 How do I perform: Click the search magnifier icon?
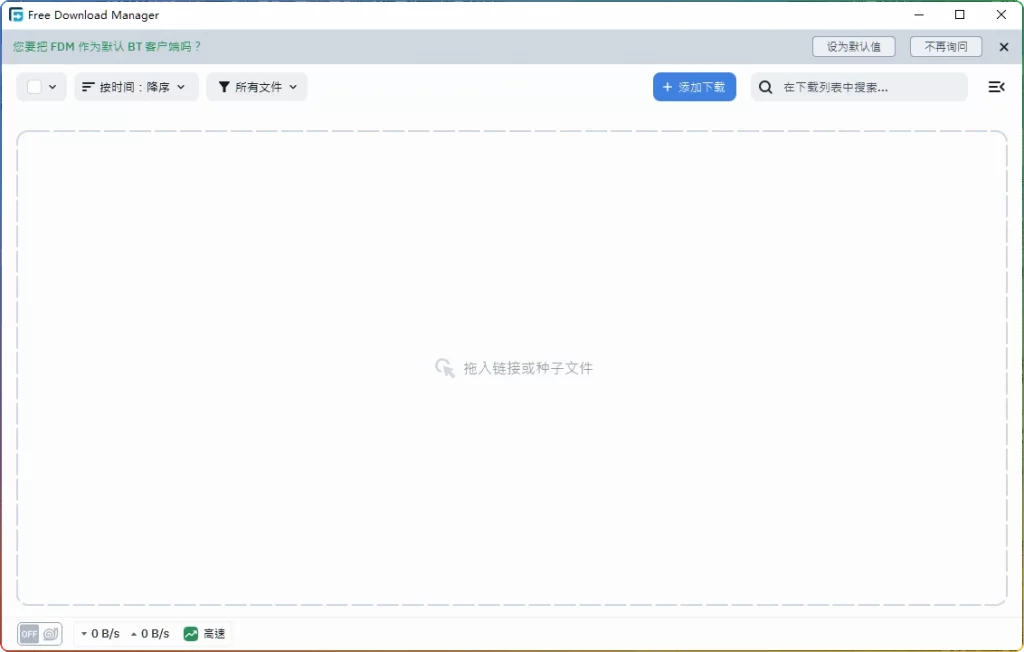[x=765, y=87]
